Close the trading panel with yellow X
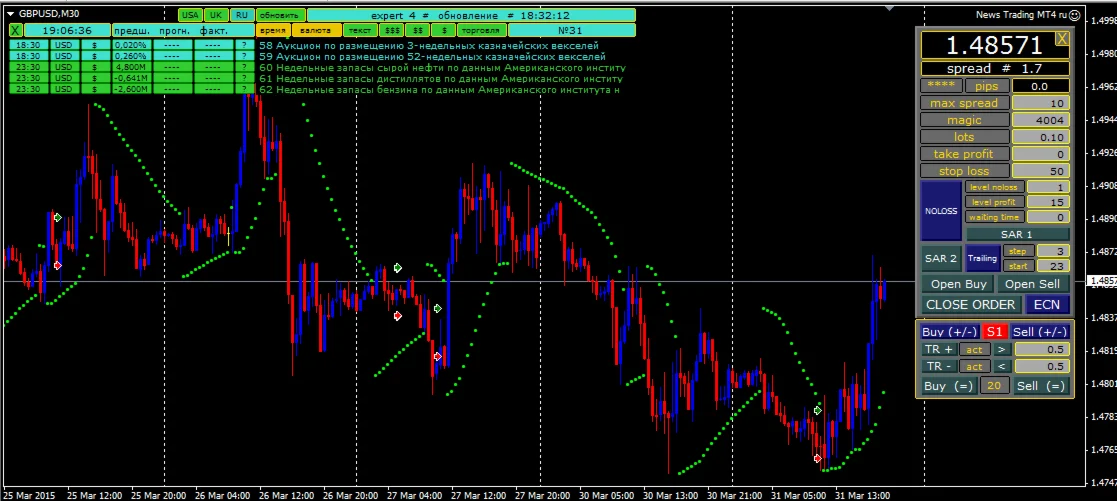The height and width of the screenshot is (501, 1117). tap(1061, 39)
